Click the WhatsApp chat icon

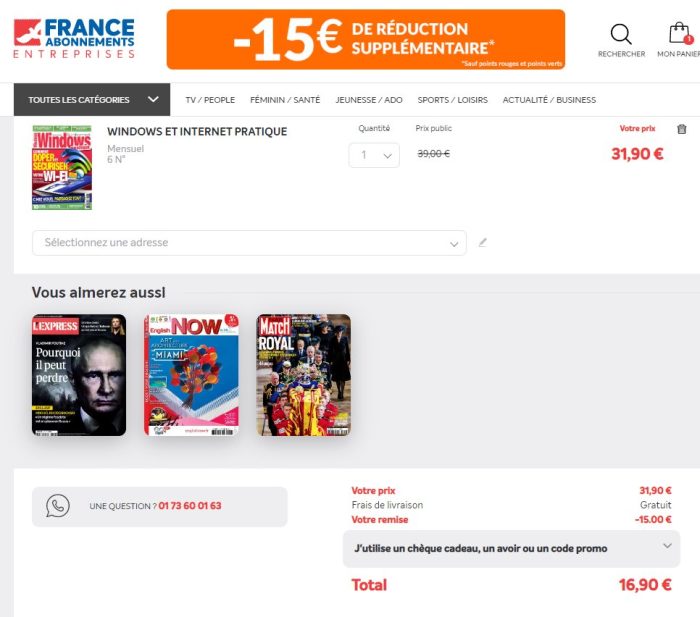point(58,506)
